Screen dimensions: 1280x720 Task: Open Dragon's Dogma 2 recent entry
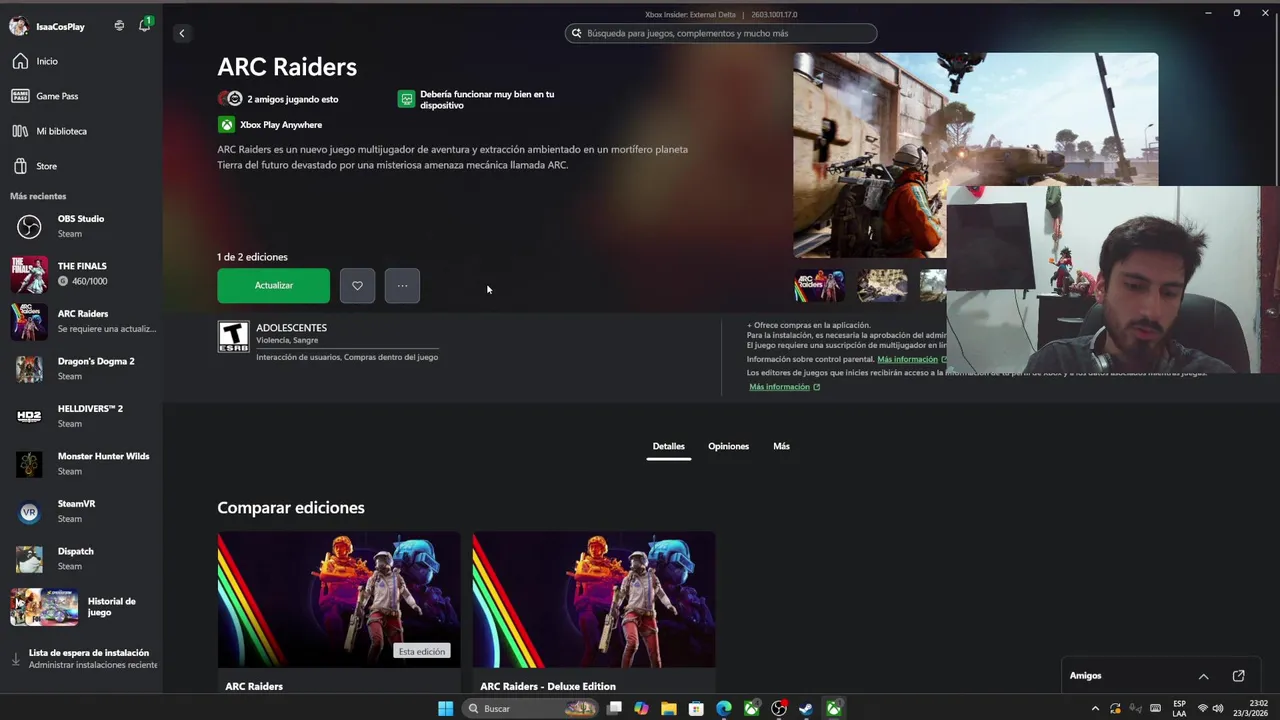click(x=82, y=369)
